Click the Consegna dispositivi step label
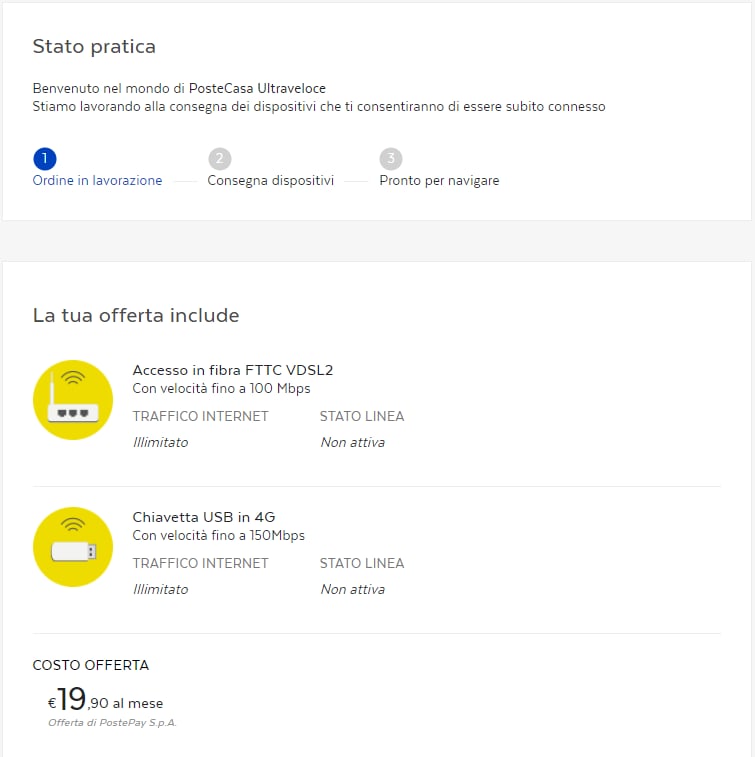 click(x=270, y=181)
